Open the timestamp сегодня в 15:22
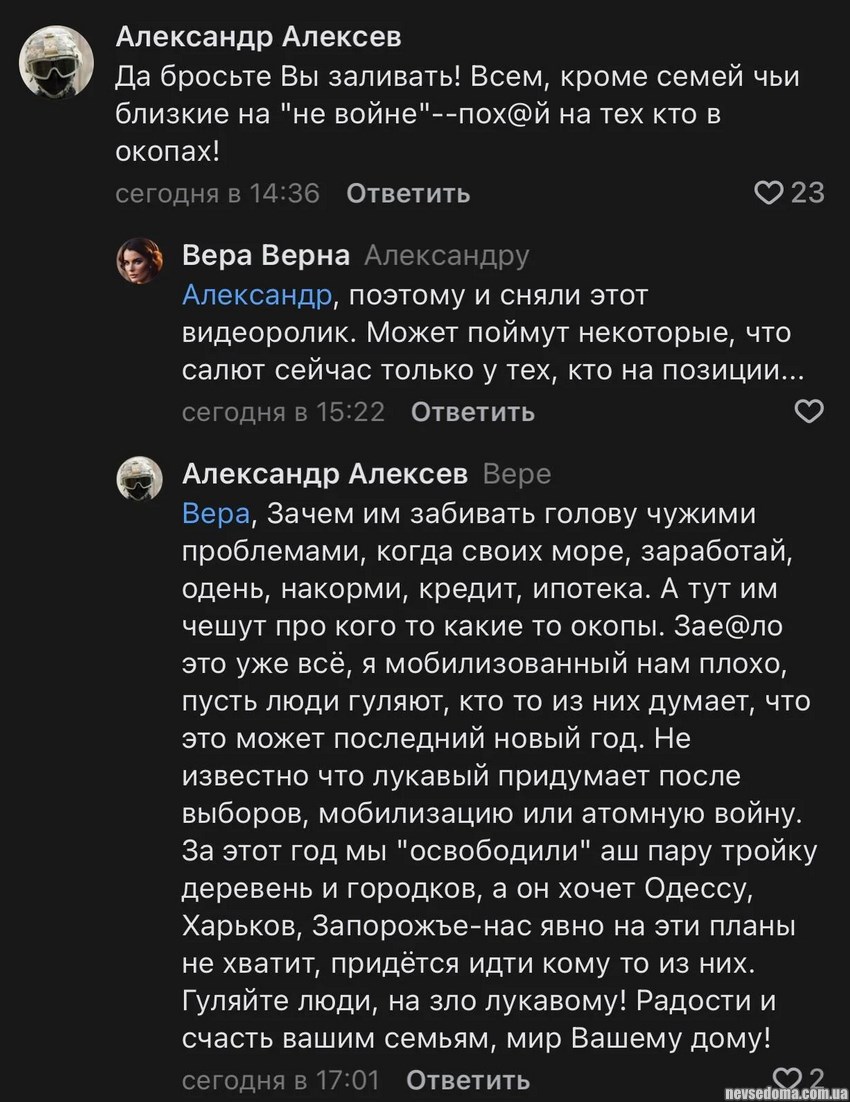 (283, 412)
